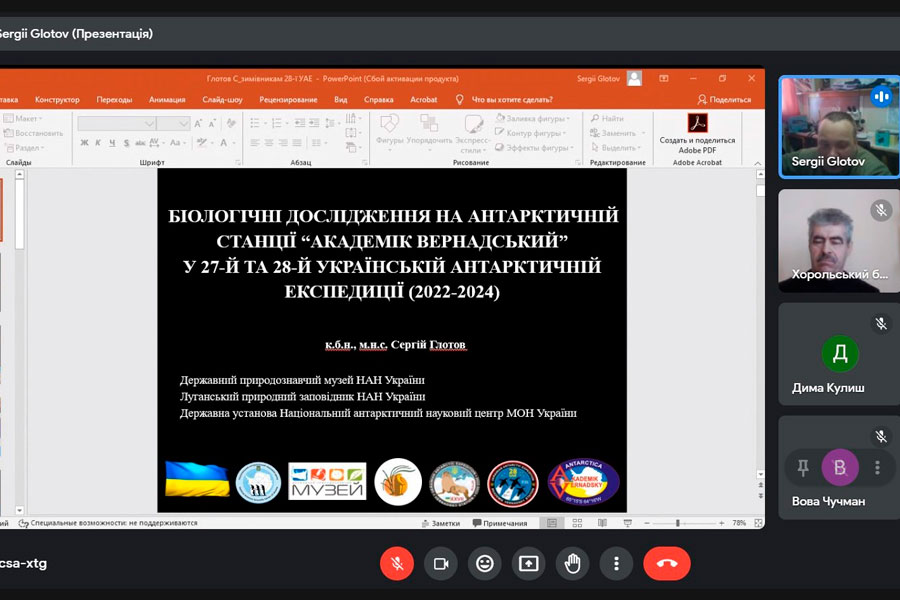Screen dimensions: 900x600
Task: Toggle the microphone mute button in the Meet controls
Action: coord(397,563)
